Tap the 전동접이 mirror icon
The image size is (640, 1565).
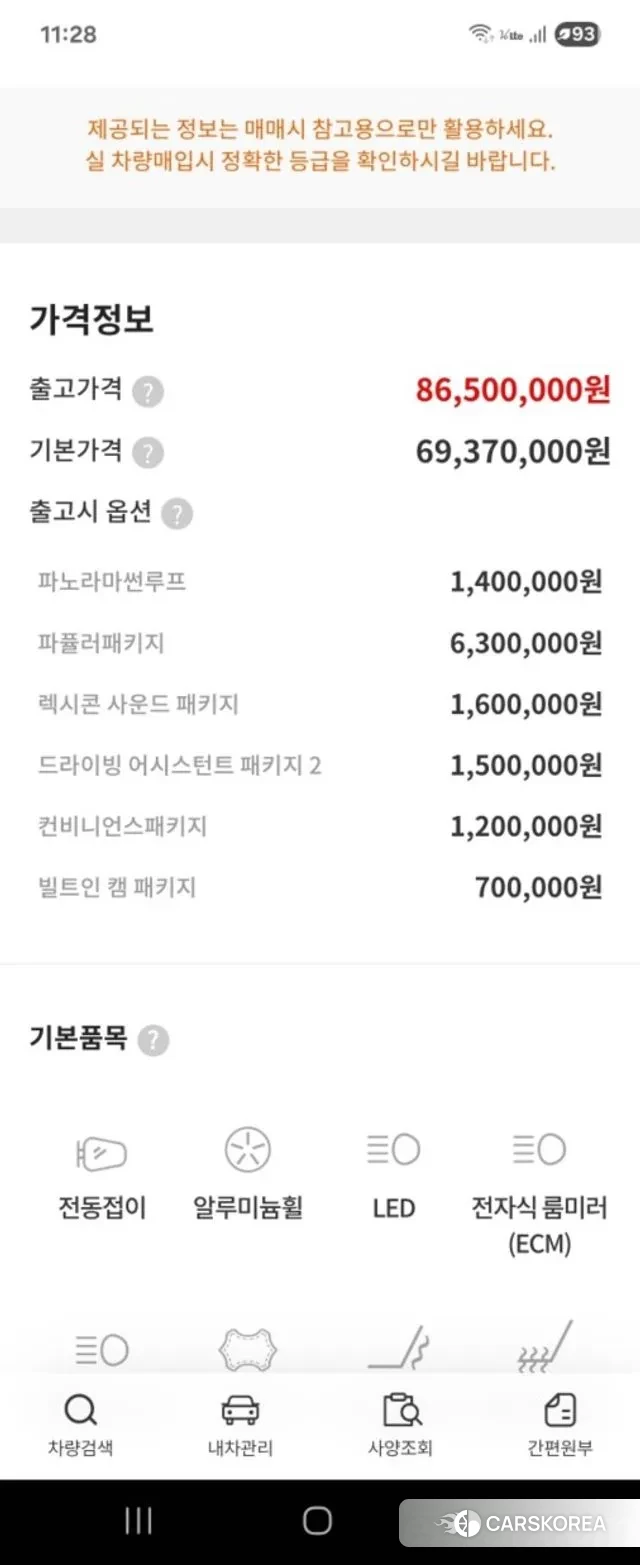102,1153
